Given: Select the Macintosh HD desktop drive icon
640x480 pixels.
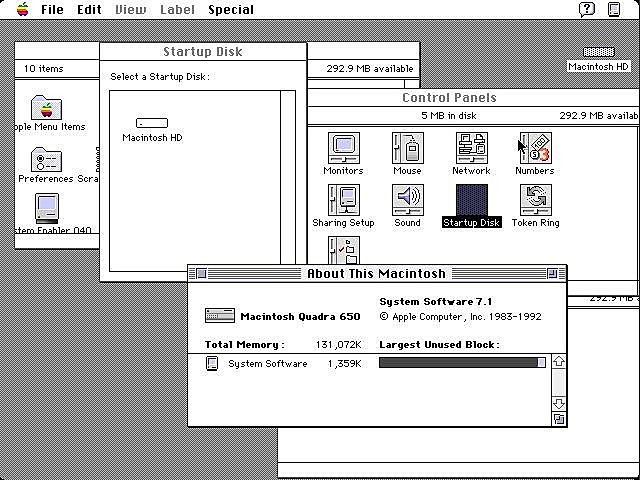Looking at the screenshot, I should point(598,52).
